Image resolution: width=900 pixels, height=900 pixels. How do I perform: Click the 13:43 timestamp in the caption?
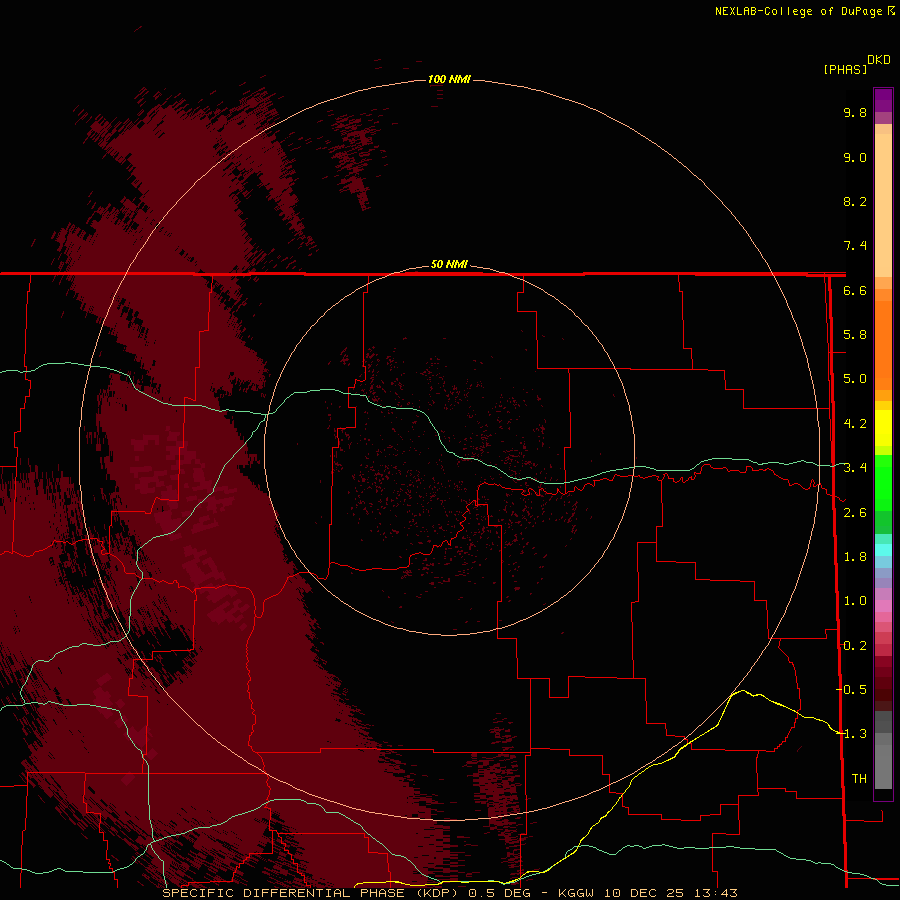tap(715, 893)
